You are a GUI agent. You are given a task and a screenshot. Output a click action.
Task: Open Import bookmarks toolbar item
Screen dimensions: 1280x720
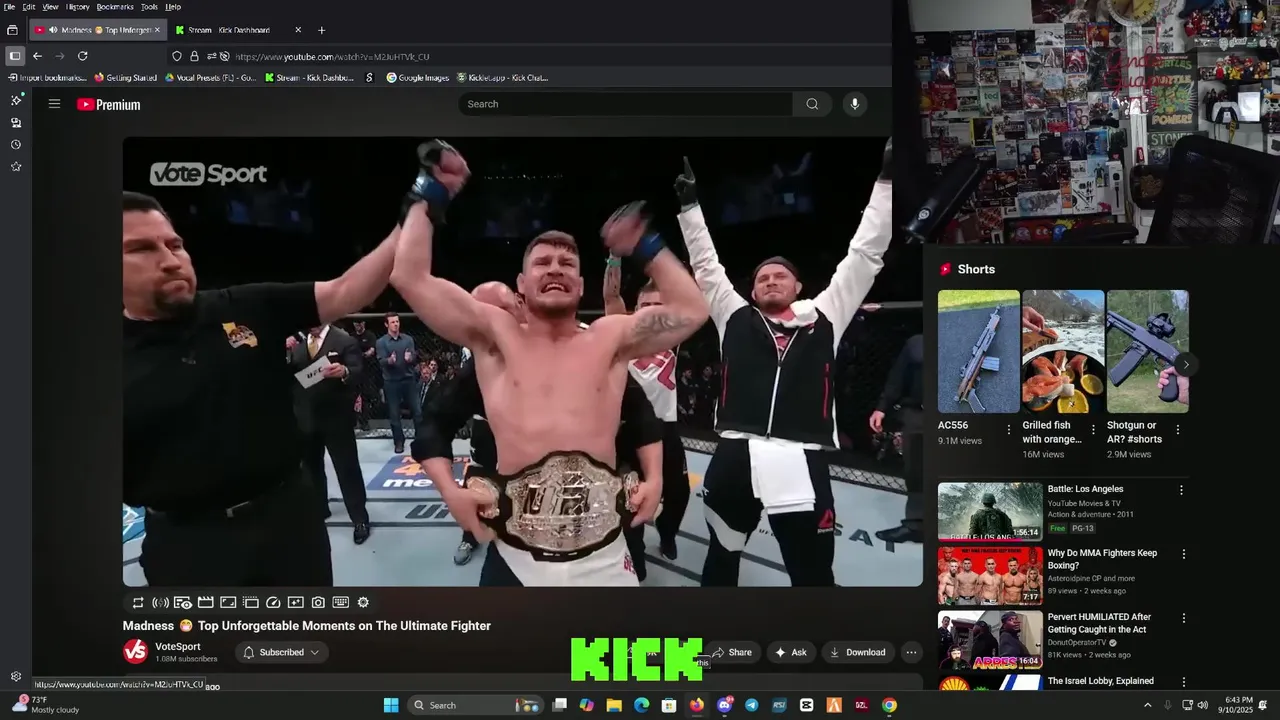click(47, 78)
